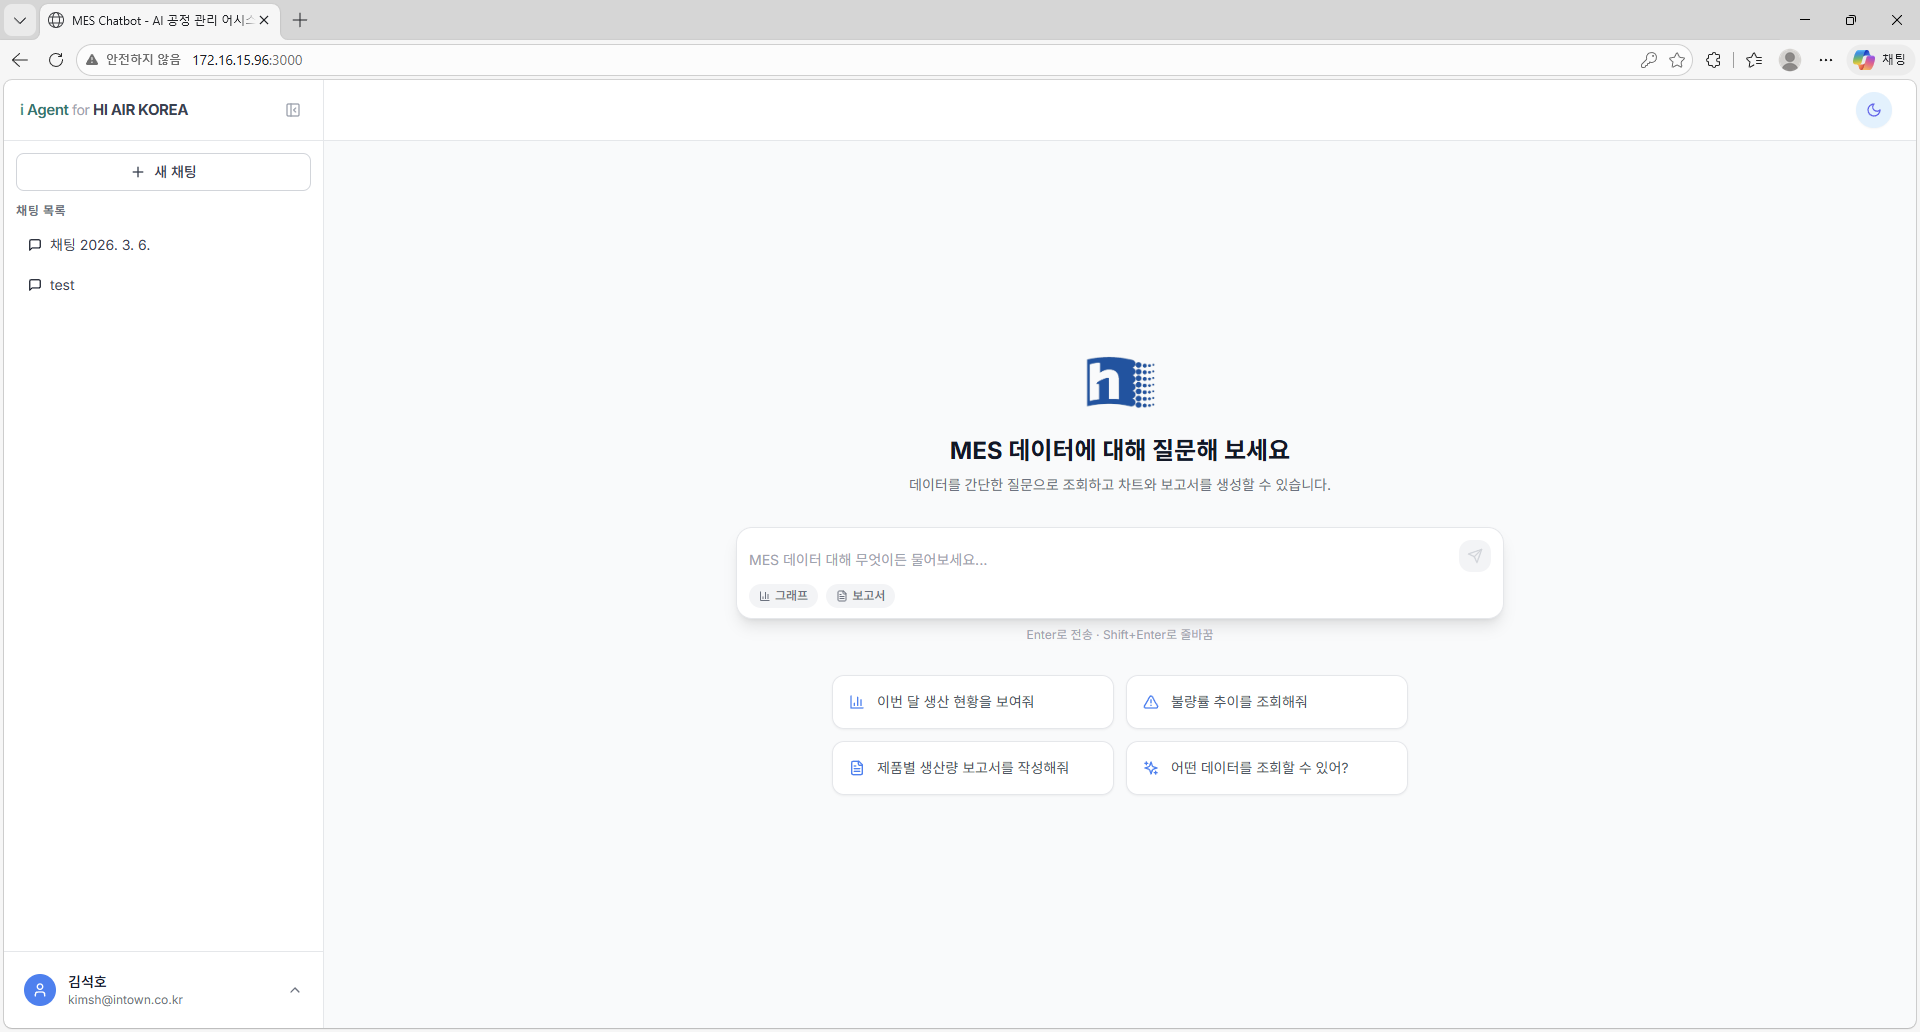Select suggestion 이번 달 생산 현황을 보여줘
Screen dimensions: 1920x1032
972,702
